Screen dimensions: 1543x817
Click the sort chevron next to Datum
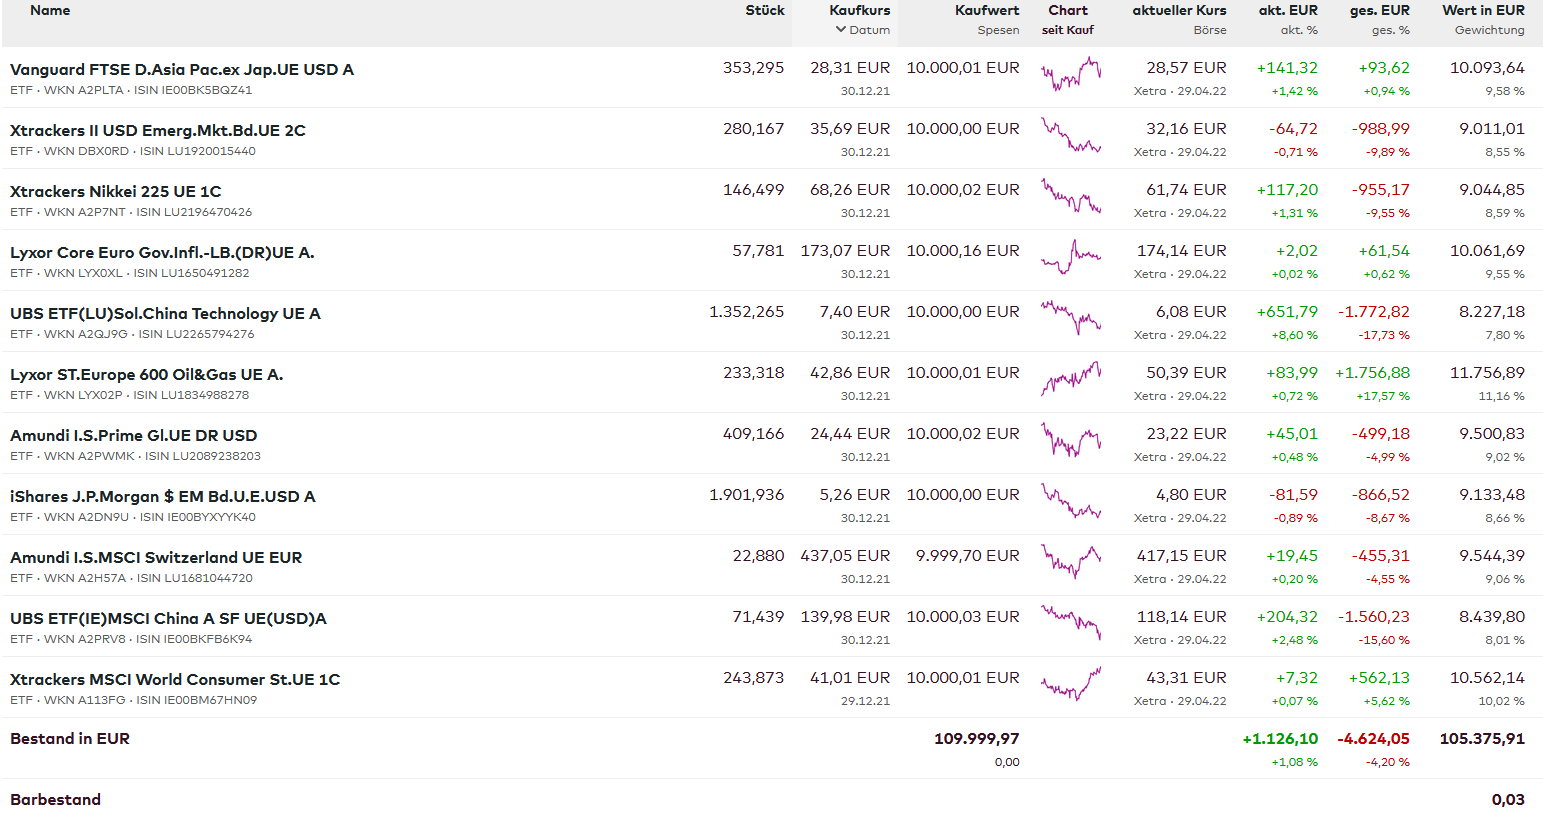pyautogui.click(x=841, y=30)
